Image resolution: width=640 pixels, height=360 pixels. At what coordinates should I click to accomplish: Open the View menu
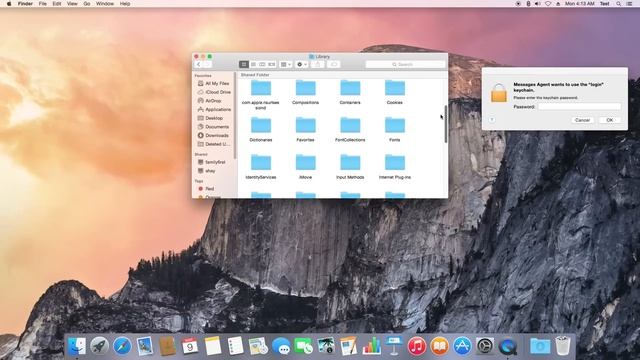point(72,4)
